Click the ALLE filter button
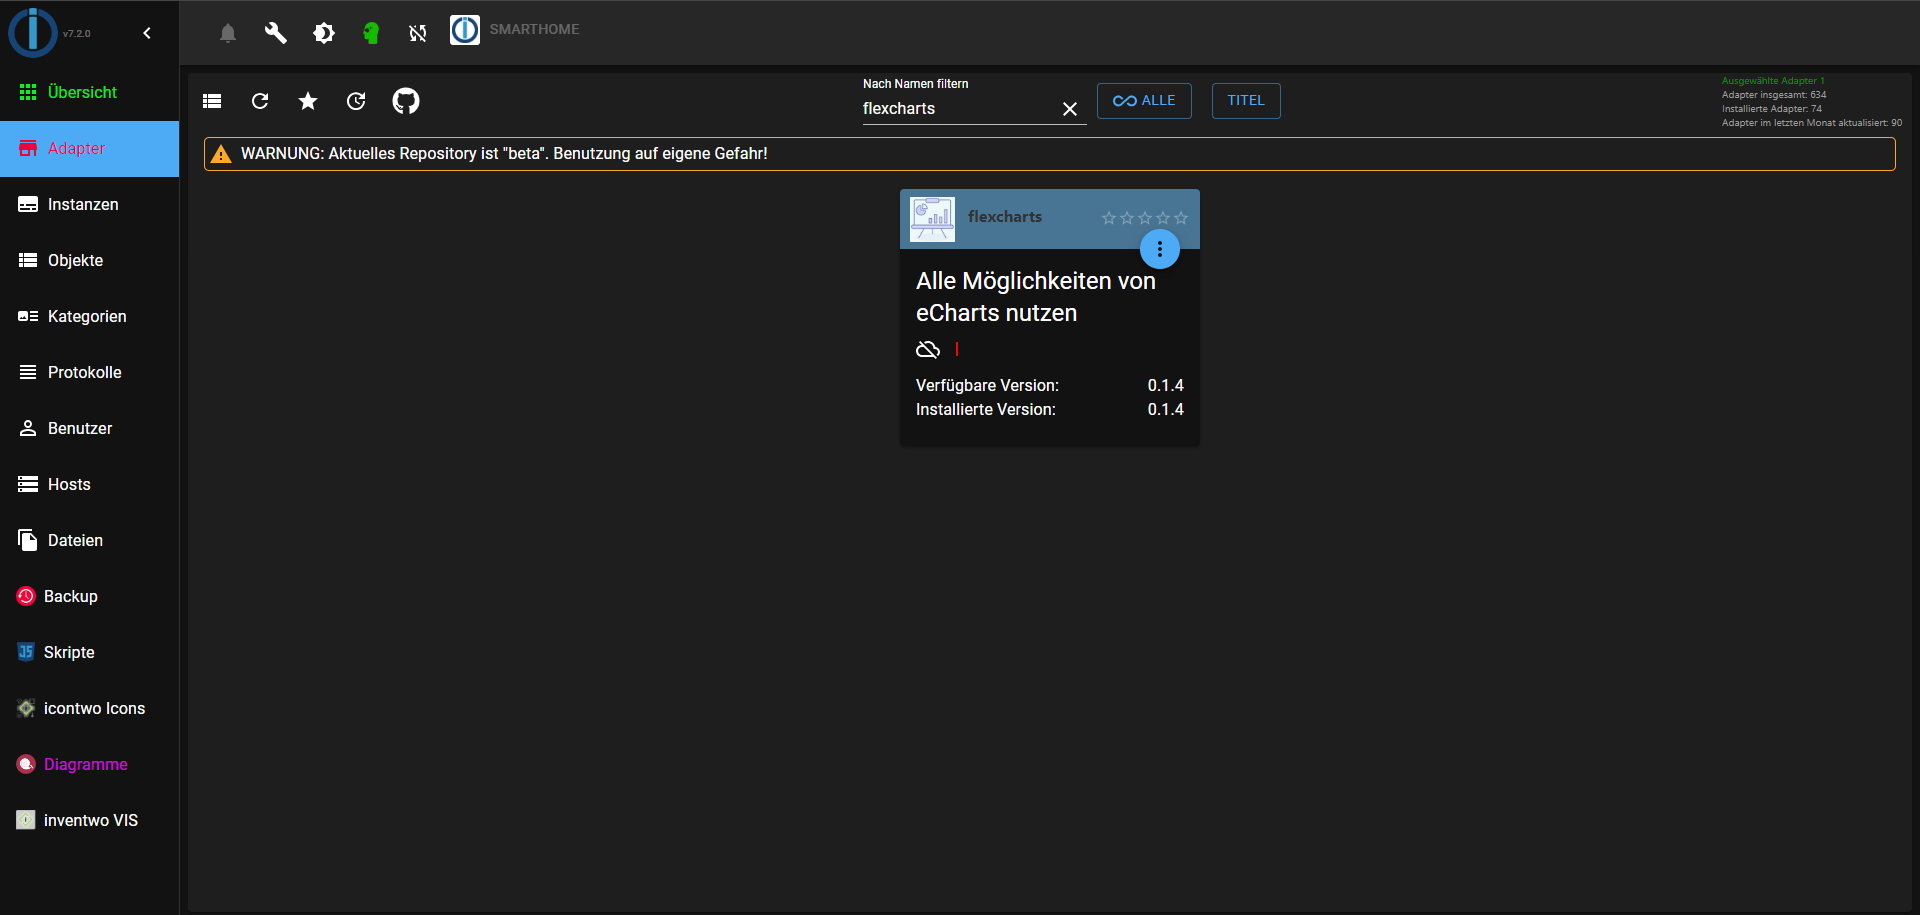Viewport: 1920px width, 915px height. coord(1144,101)
